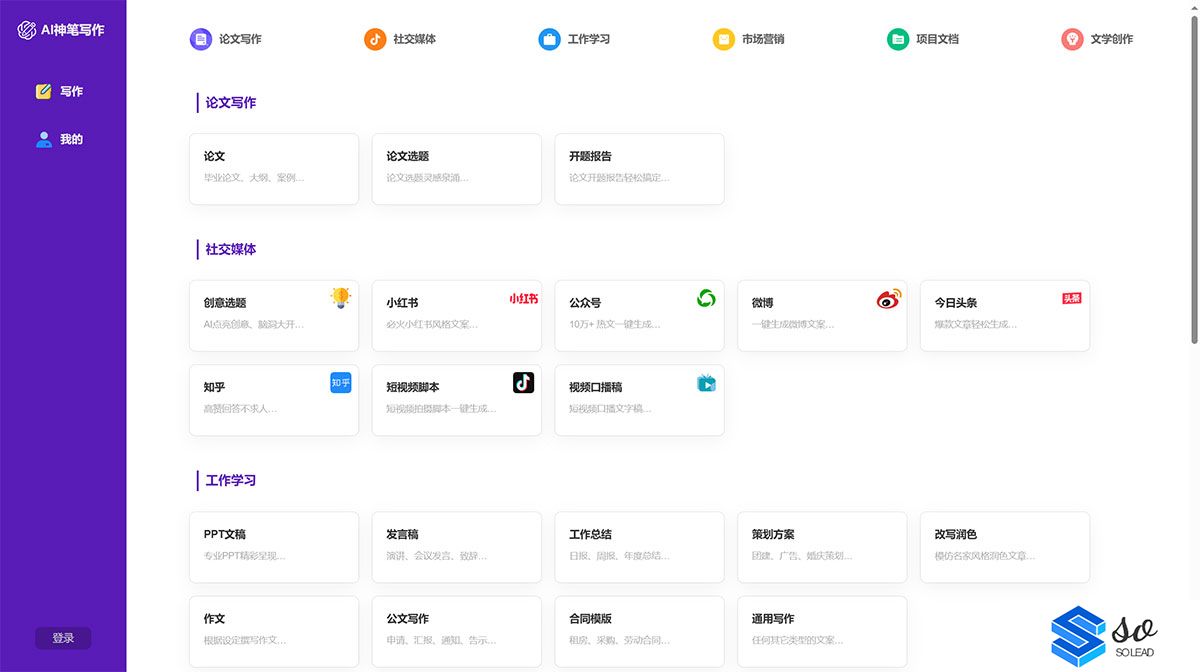Click the red 文学创作 lightbulb icon
Viewport: 1200px width, 672px height.
pos(1072,39)
